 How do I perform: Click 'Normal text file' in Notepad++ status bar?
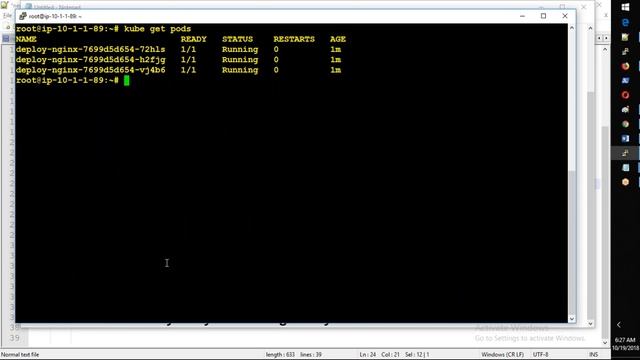[x=20, y=355]
